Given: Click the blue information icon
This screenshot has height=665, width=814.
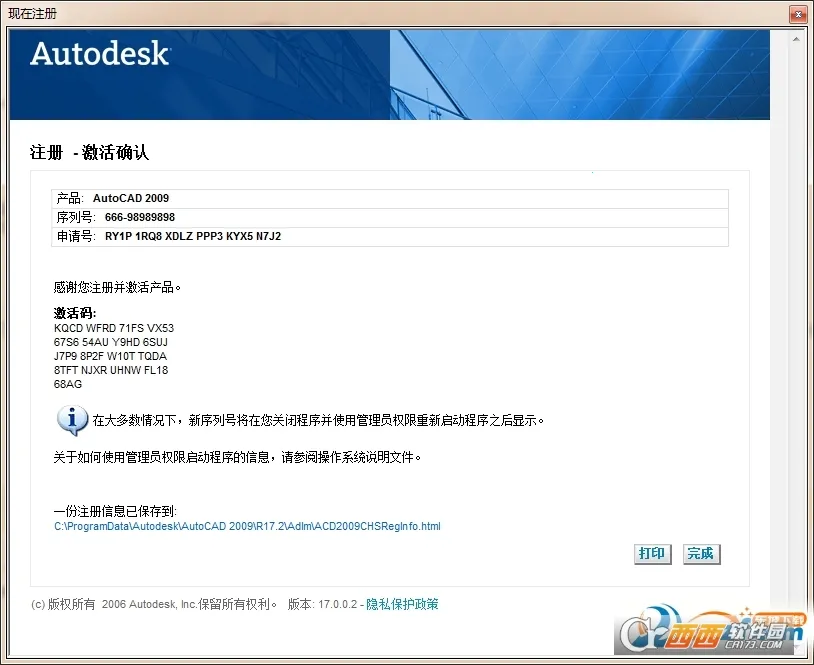Looking at the screenshot, I should [71, 421].
